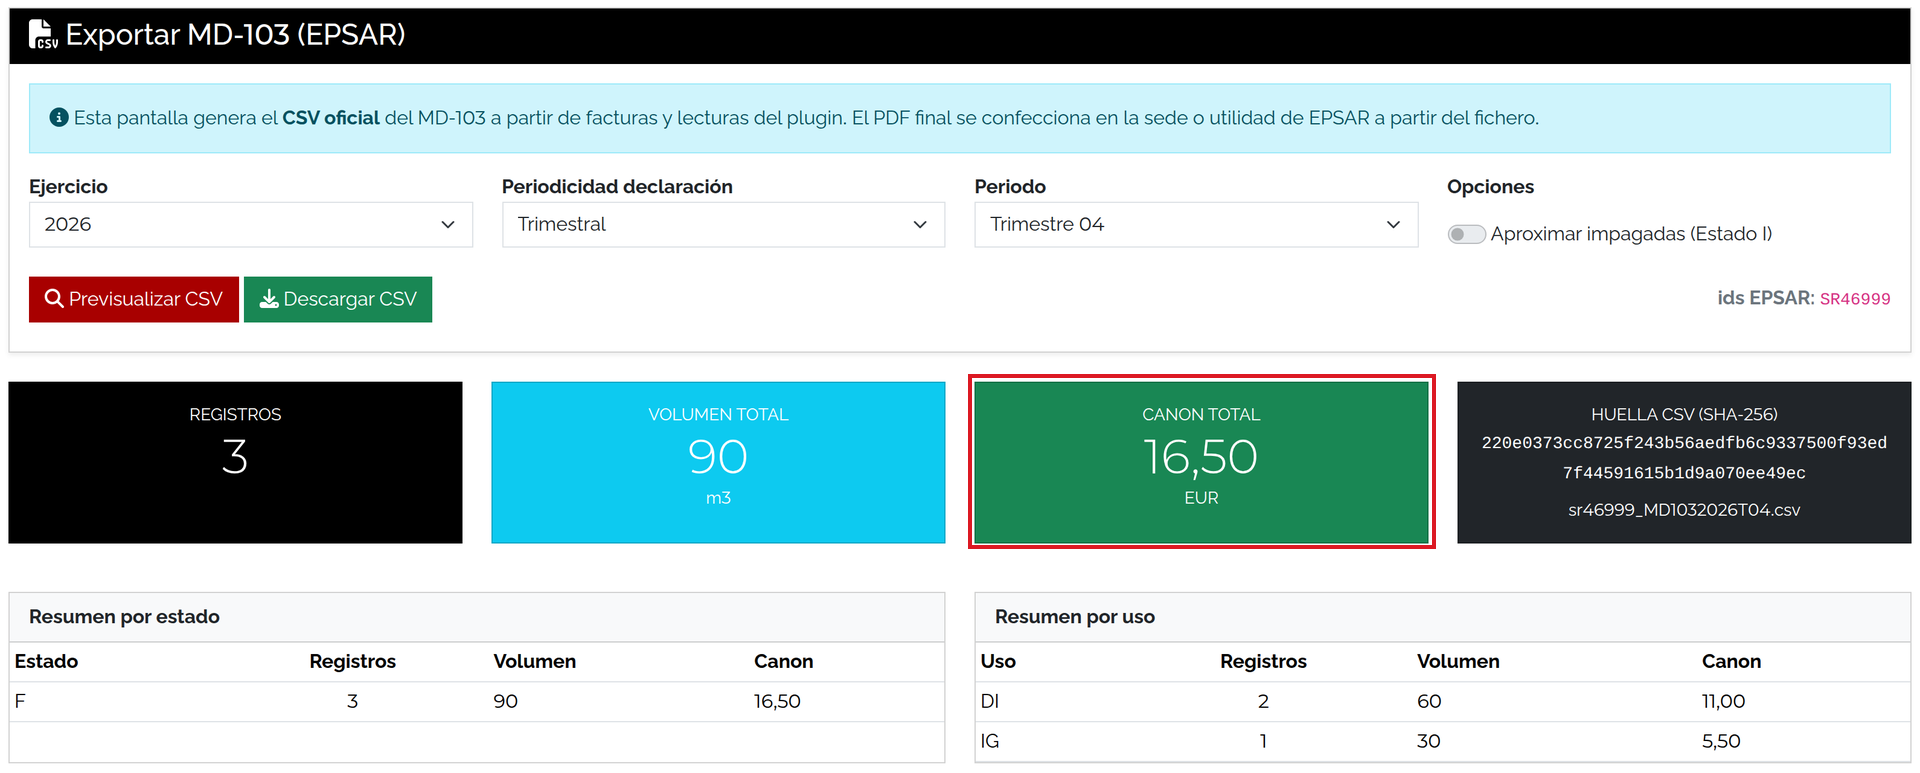
Task: Click the IG uso row cell
Action: click(990, 741)
